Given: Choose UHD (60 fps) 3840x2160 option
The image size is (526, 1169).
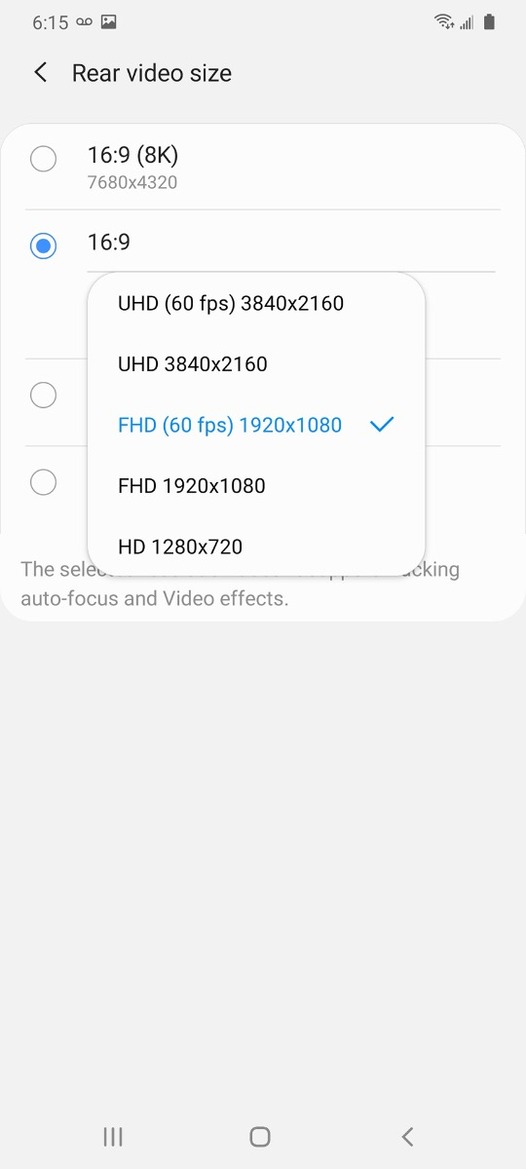Looking at the screenshot, I should pyautogui.click(x=256, y=303).
